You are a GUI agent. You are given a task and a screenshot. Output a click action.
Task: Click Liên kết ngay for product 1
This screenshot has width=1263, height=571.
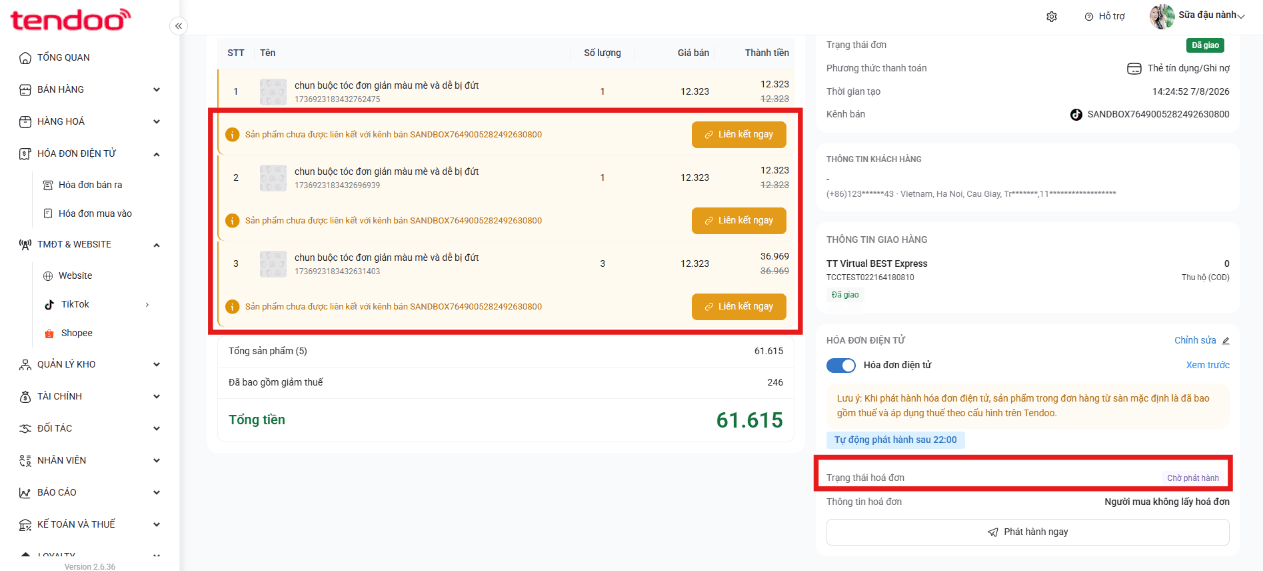(739, 135)
